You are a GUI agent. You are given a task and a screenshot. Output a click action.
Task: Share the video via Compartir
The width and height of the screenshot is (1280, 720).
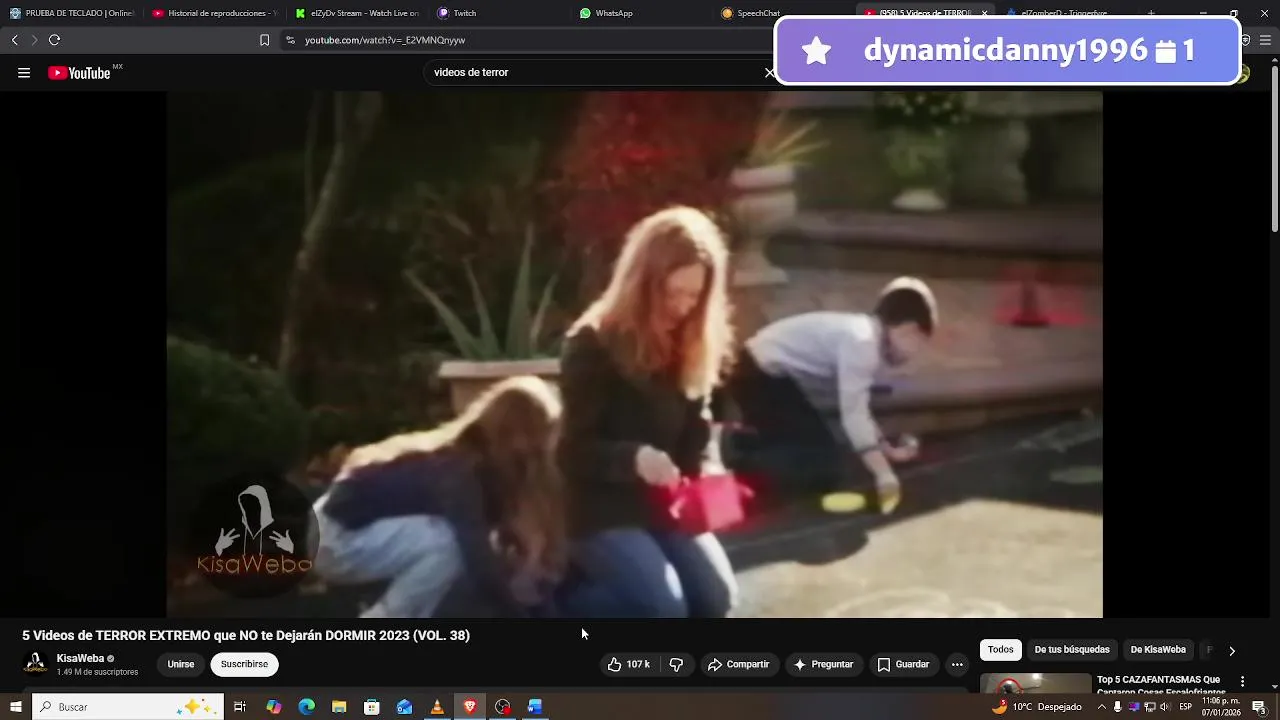738,664
